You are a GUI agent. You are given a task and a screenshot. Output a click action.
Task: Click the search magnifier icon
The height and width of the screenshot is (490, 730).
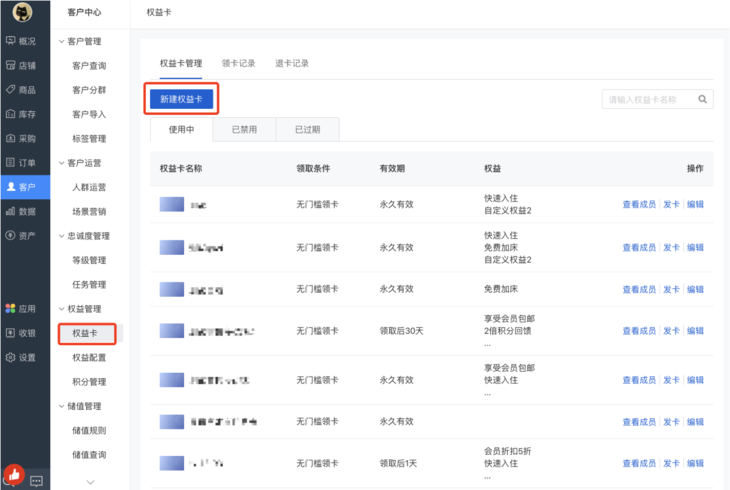point(703,99)
